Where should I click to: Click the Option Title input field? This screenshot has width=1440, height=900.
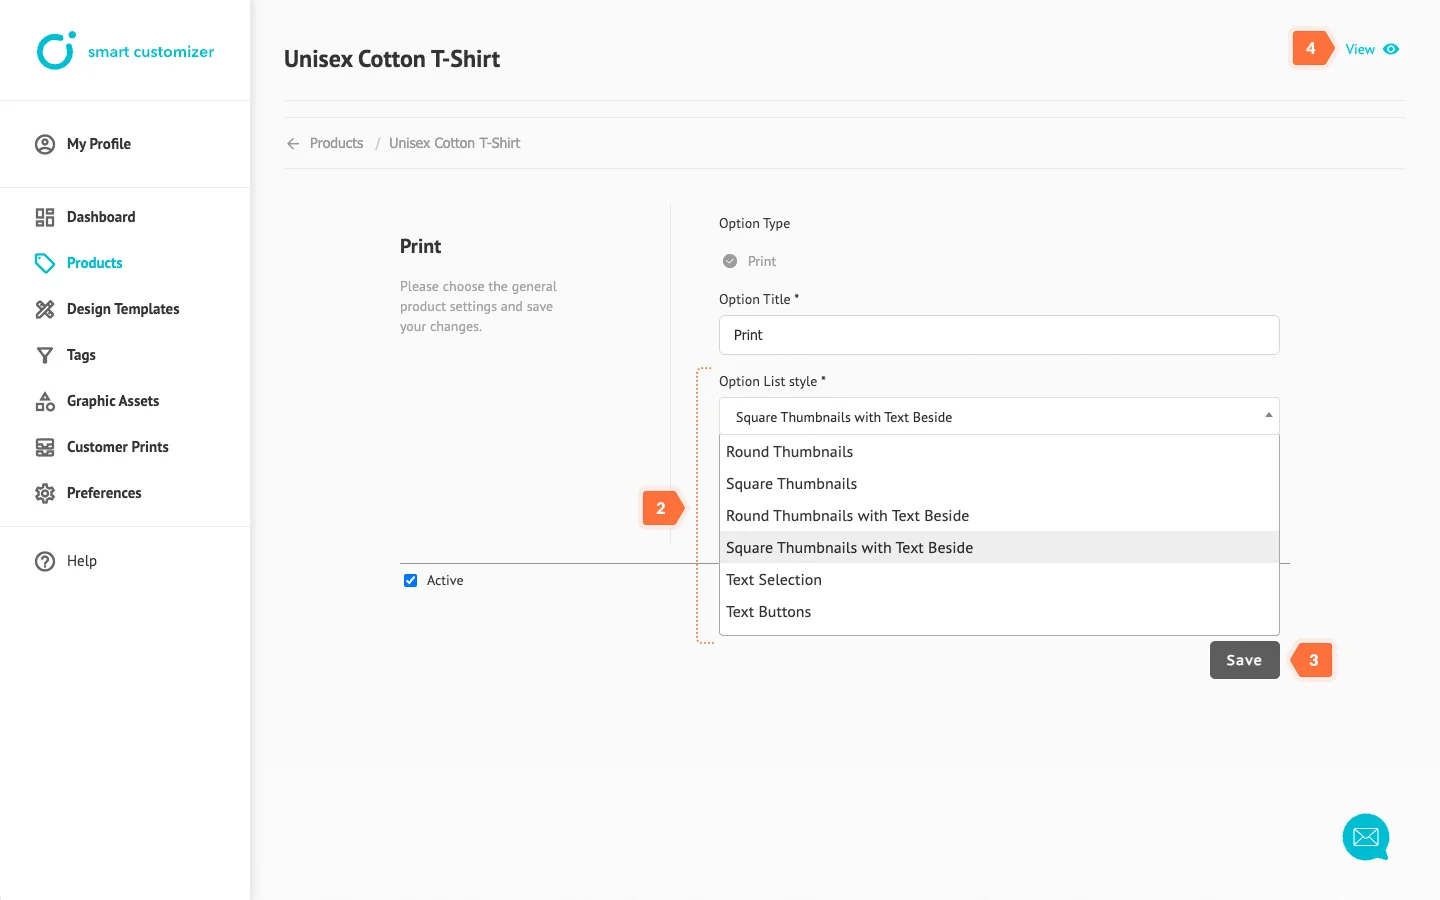[999, 335]
